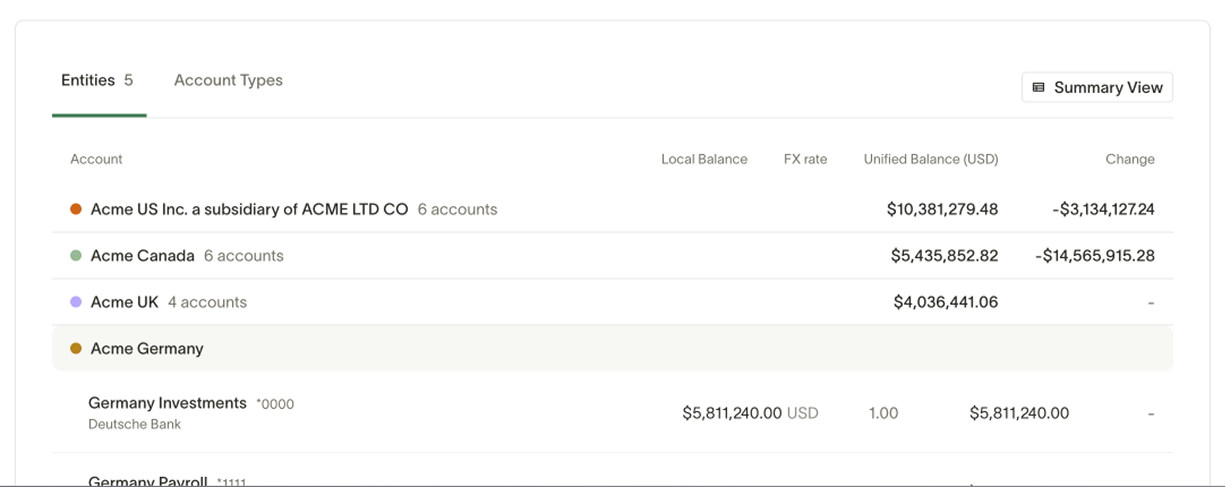Click the *0000 account number

click(275, 404)
